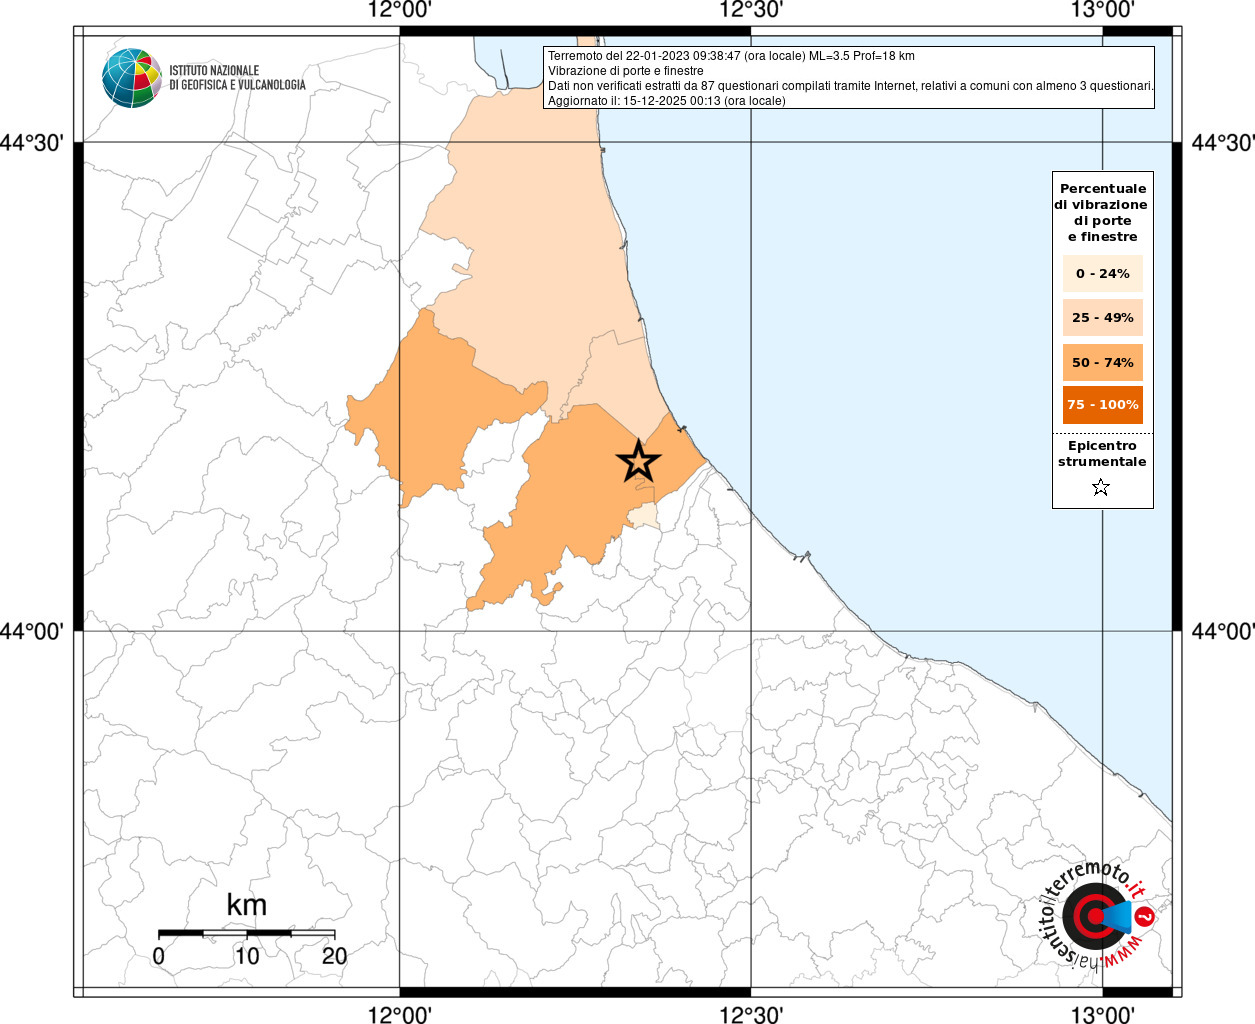
Task: Click the black epicenter star on the map
Action: click(638, 461)
